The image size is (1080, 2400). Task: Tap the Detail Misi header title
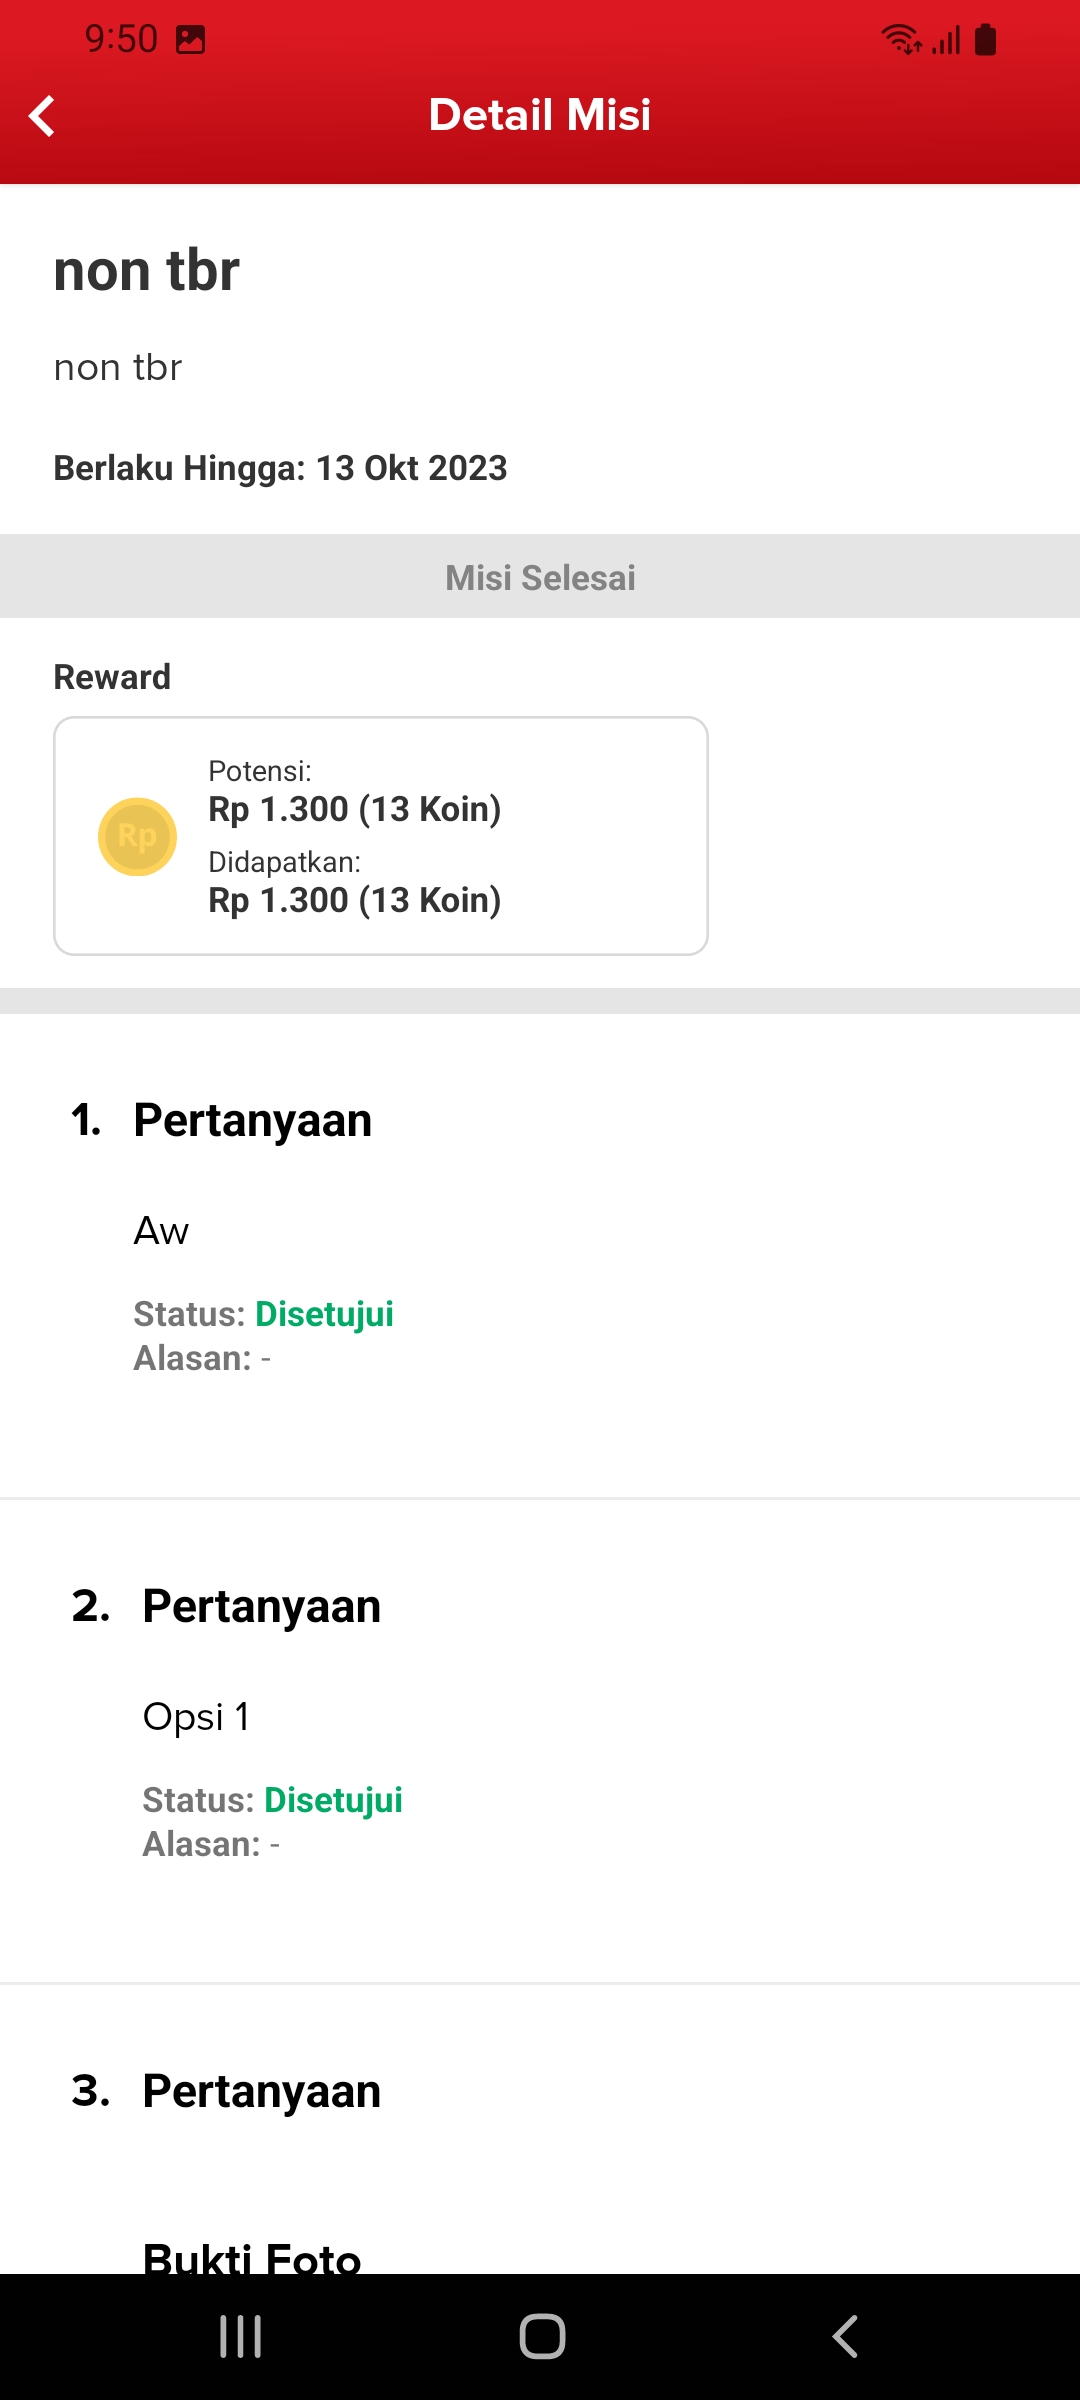540,115
